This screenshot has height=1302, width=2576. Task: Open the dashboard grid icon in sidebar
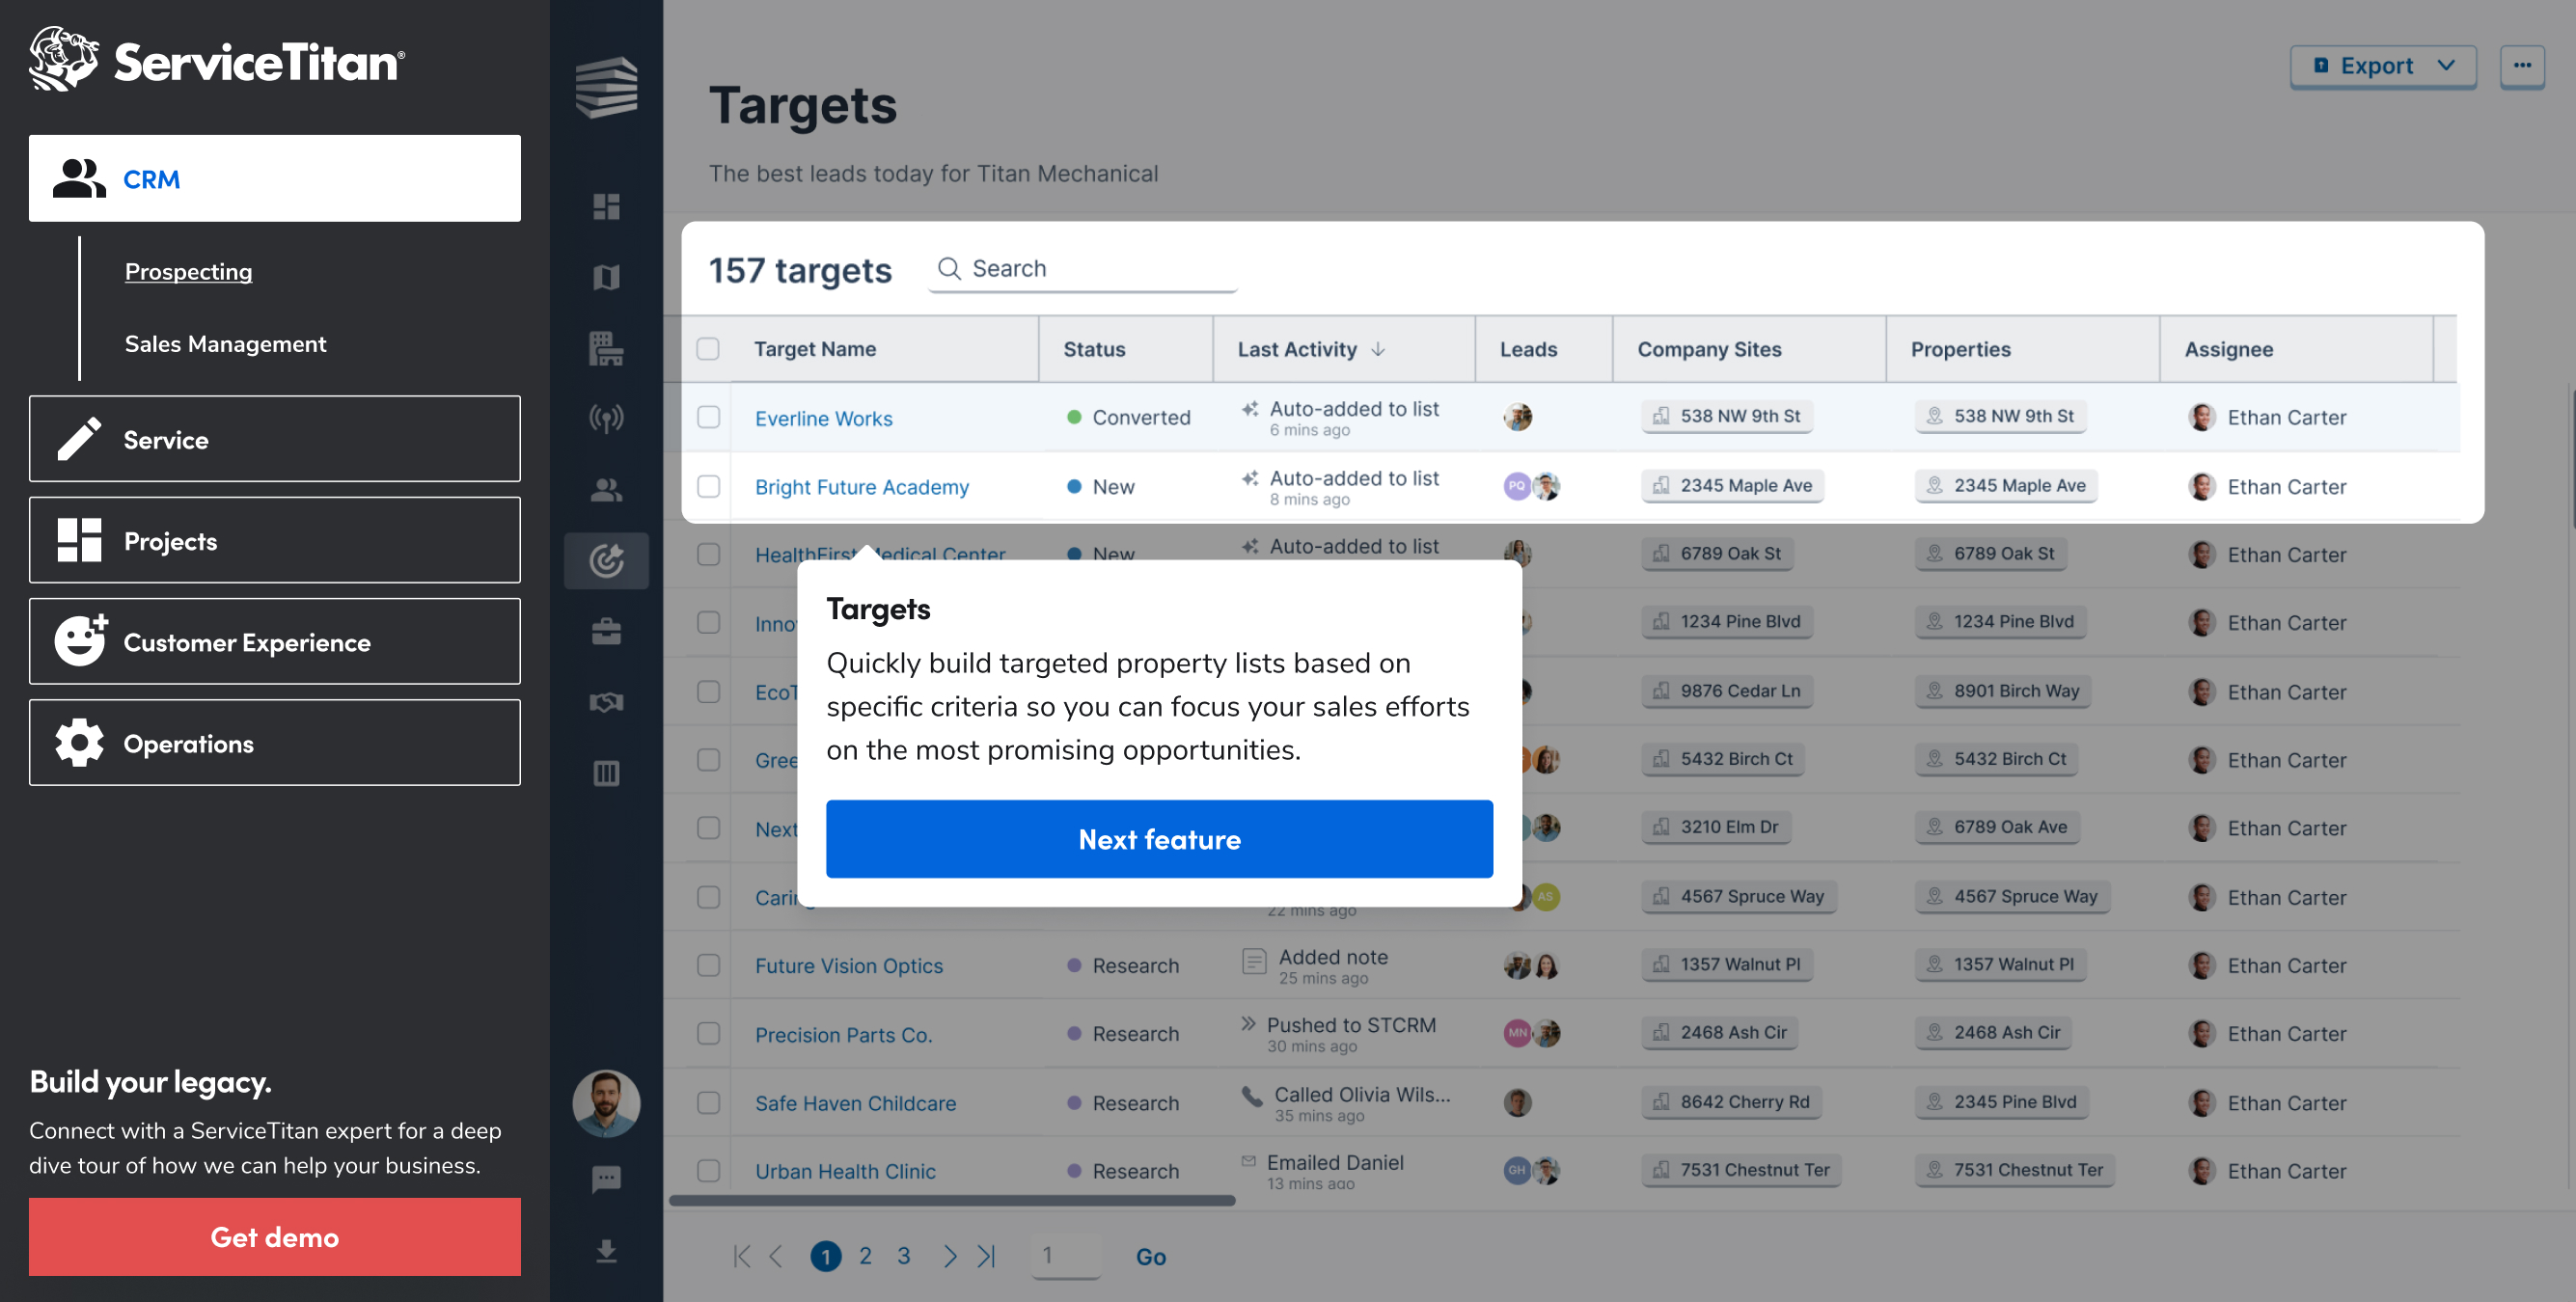pos(606,207)
